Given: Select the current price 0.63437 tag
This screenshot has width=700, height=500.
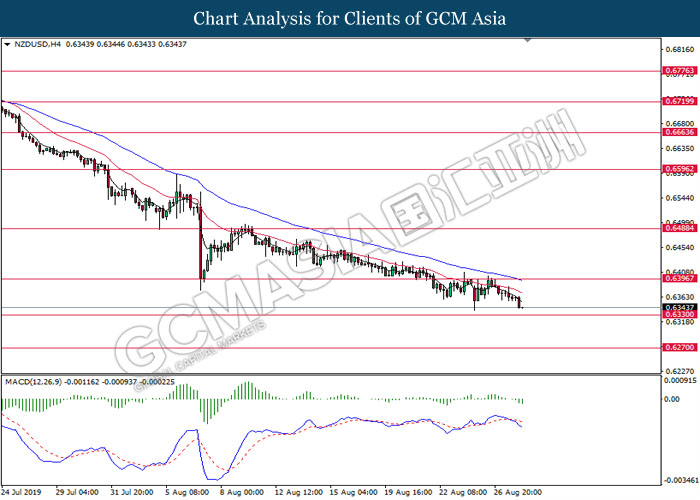Looking at the screenshot, I should [679, 307].
